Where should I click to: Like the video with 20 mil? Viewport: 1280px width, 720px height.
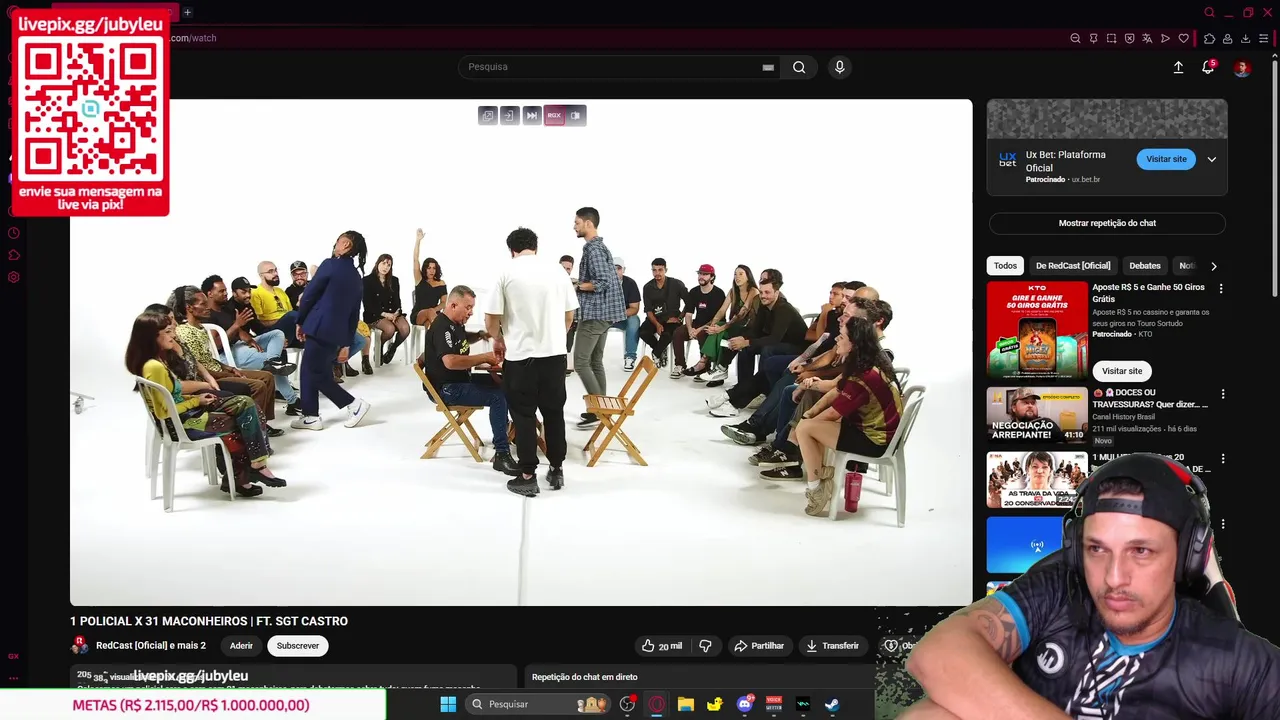click(x=664, y=646)
